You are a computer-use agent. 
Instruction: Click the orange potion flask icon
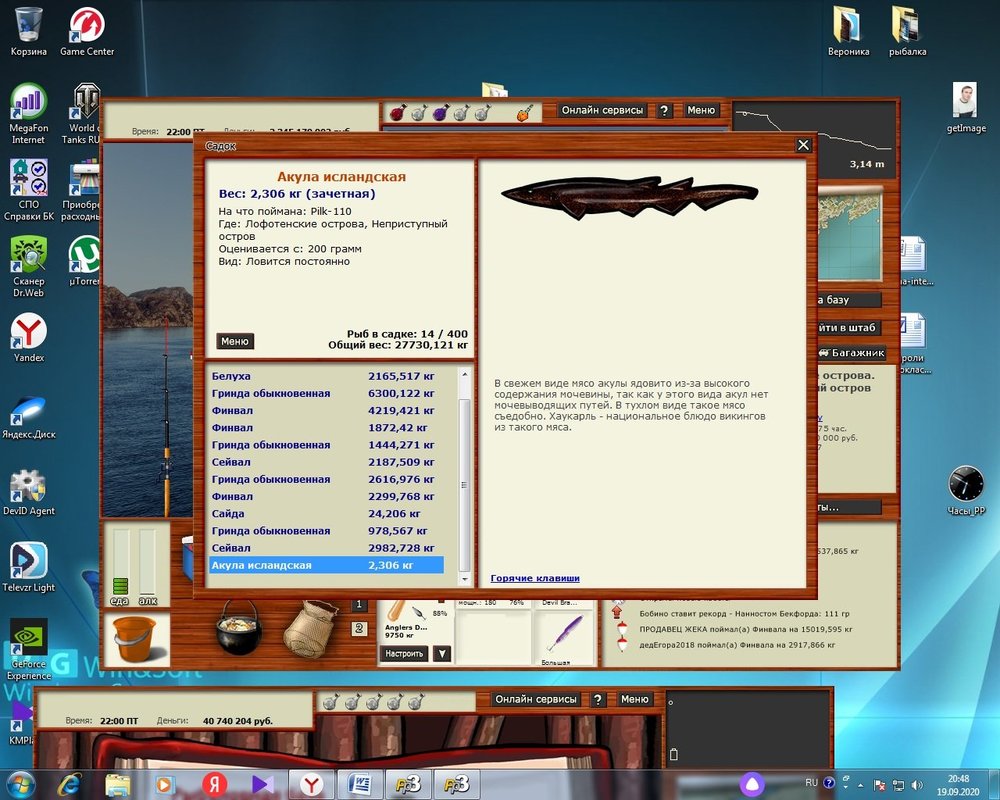pyautogui.click(x=523, y=113)
